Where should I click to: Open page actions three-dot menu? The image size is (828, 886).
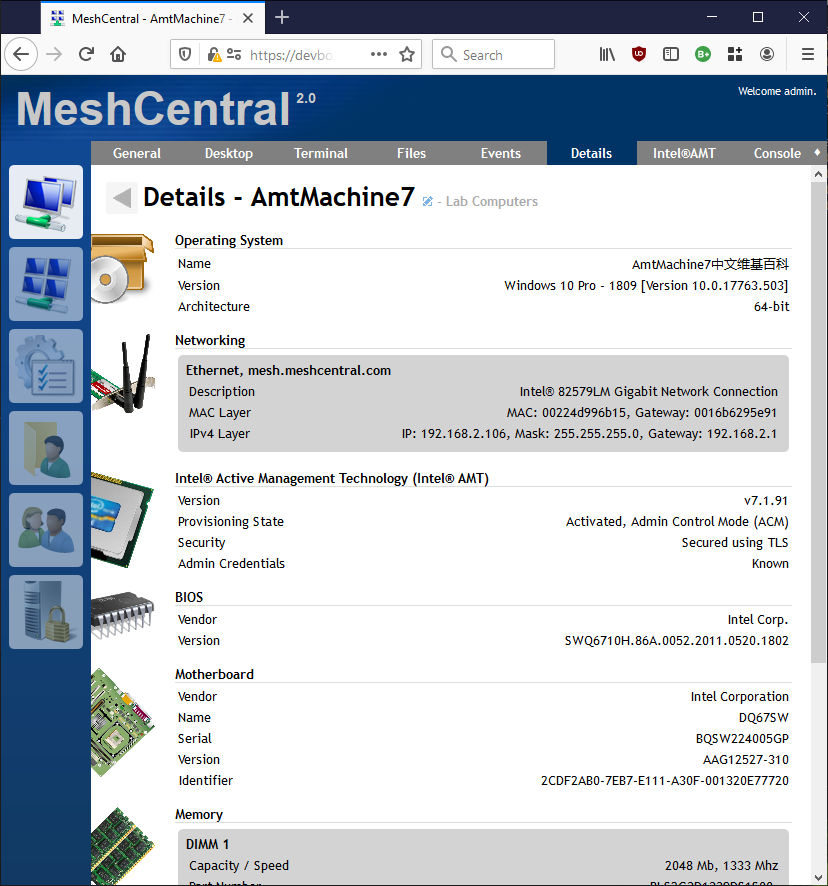pos(379,54)
